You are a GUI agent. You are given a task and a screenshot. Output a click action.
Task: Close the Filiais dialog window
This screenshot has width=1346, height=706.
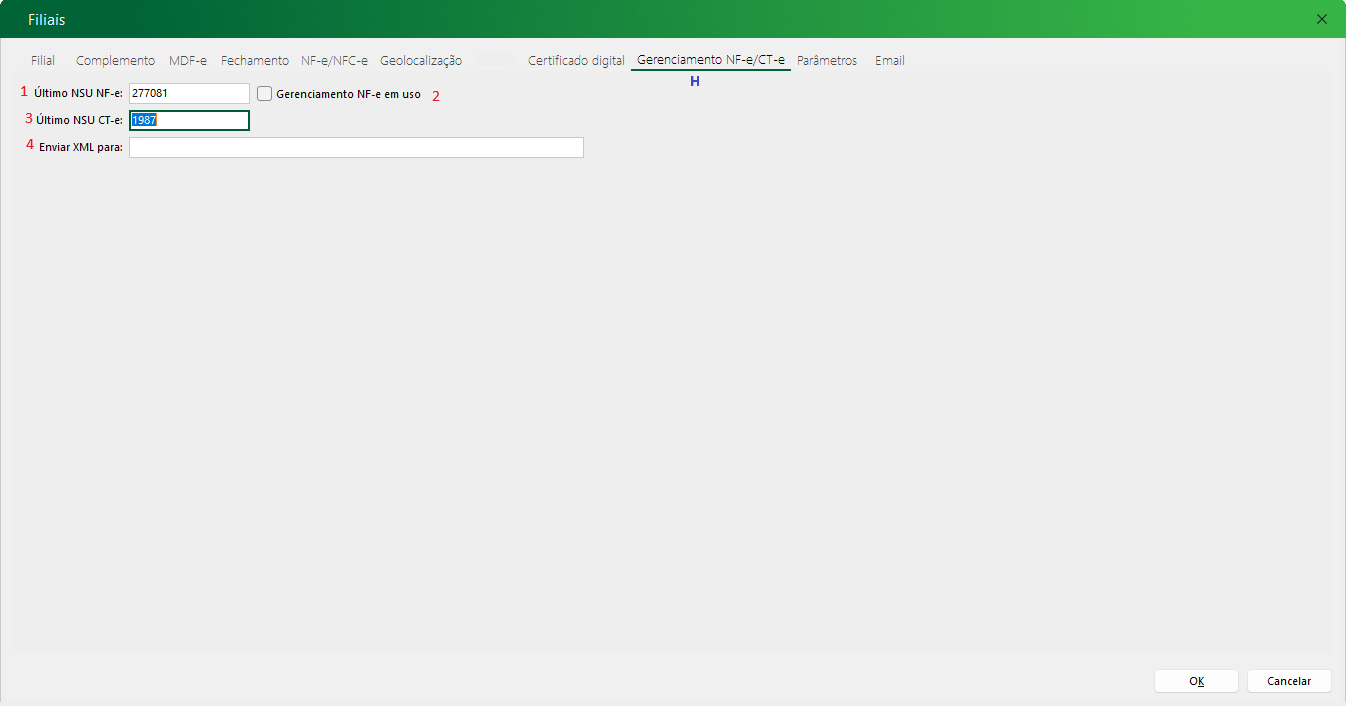[1322, 19]
